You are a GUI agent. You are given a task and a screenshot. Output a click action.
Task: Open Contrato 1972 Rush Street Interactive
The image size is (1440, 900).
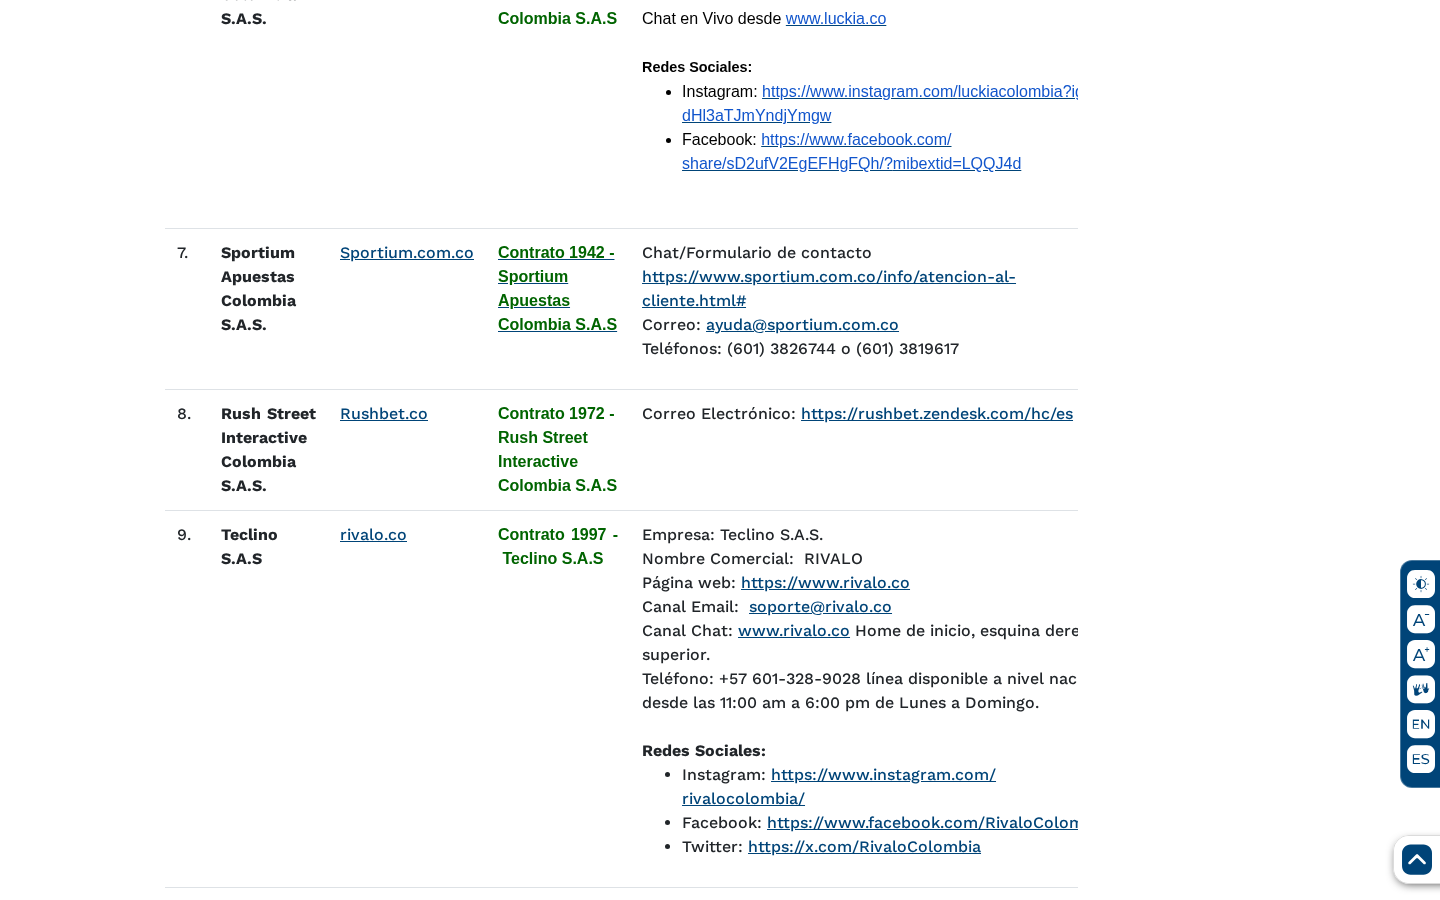[557, 449]
